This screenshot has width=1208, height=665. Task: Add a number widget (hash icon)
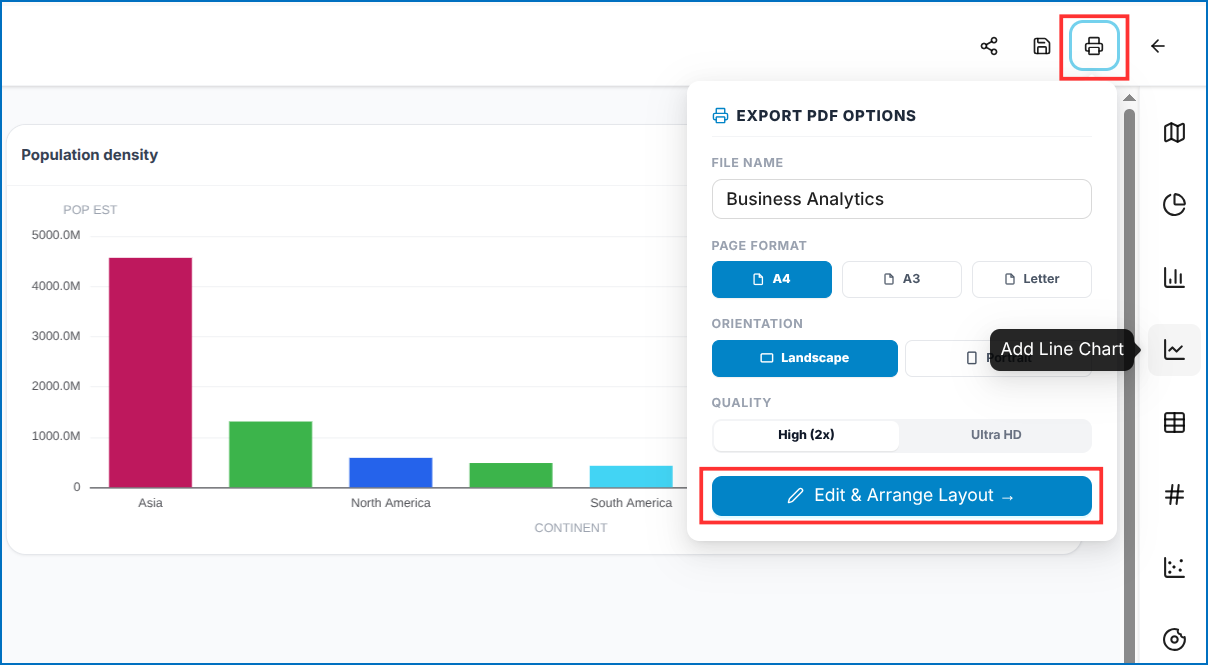click(x=1174, y=494)
